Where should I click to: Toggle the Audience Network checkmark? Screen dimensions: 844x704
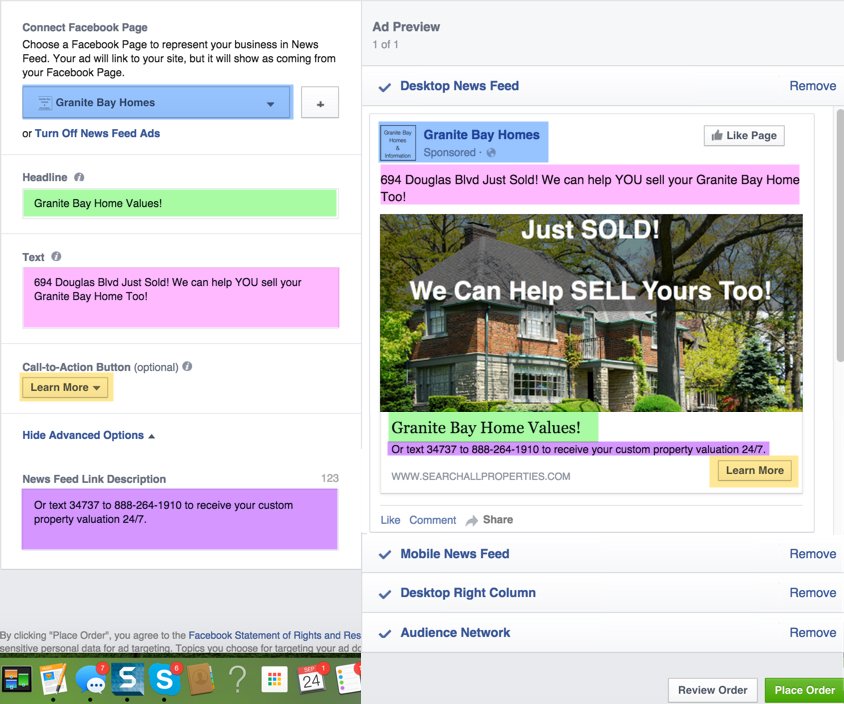pos(384,633)
